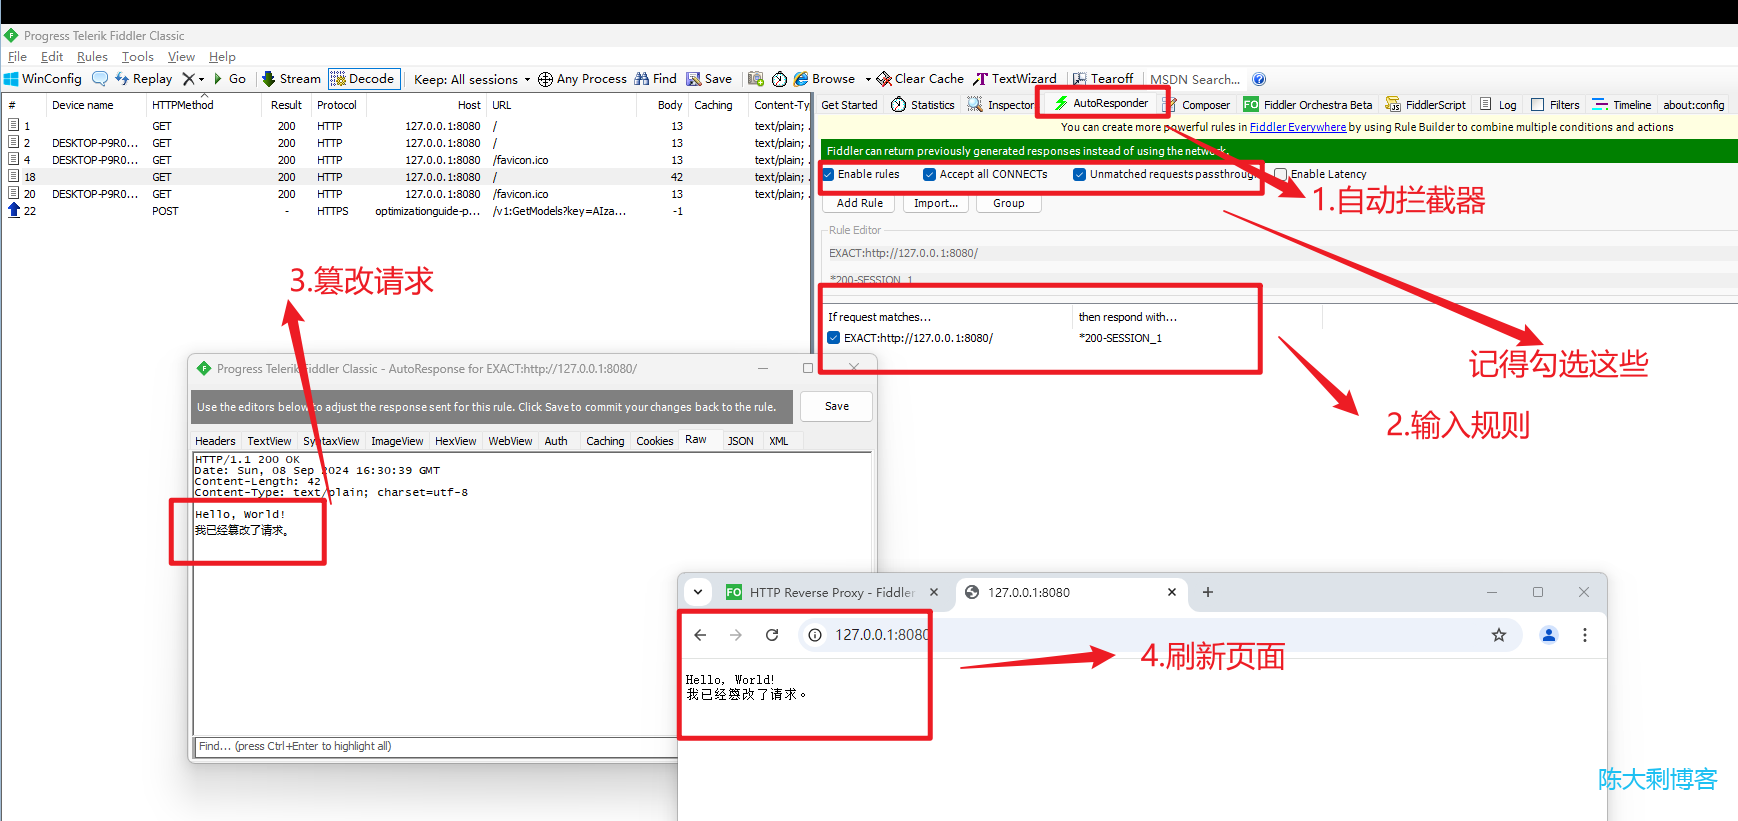Click the Any Process crosshair target
The height and width of the screenshot is (821, 1738).
(582, 79)
